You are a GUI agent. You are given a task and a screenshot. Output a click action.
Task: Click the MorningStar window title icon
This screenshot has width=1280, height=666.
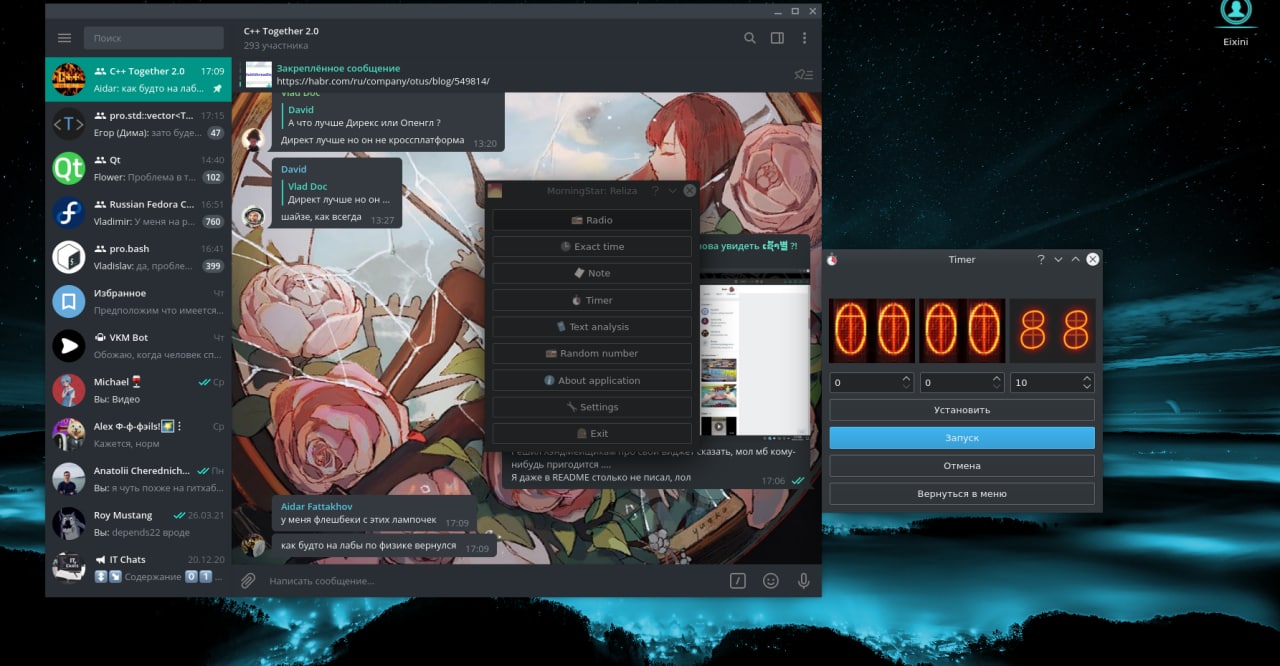coord(495,191)
